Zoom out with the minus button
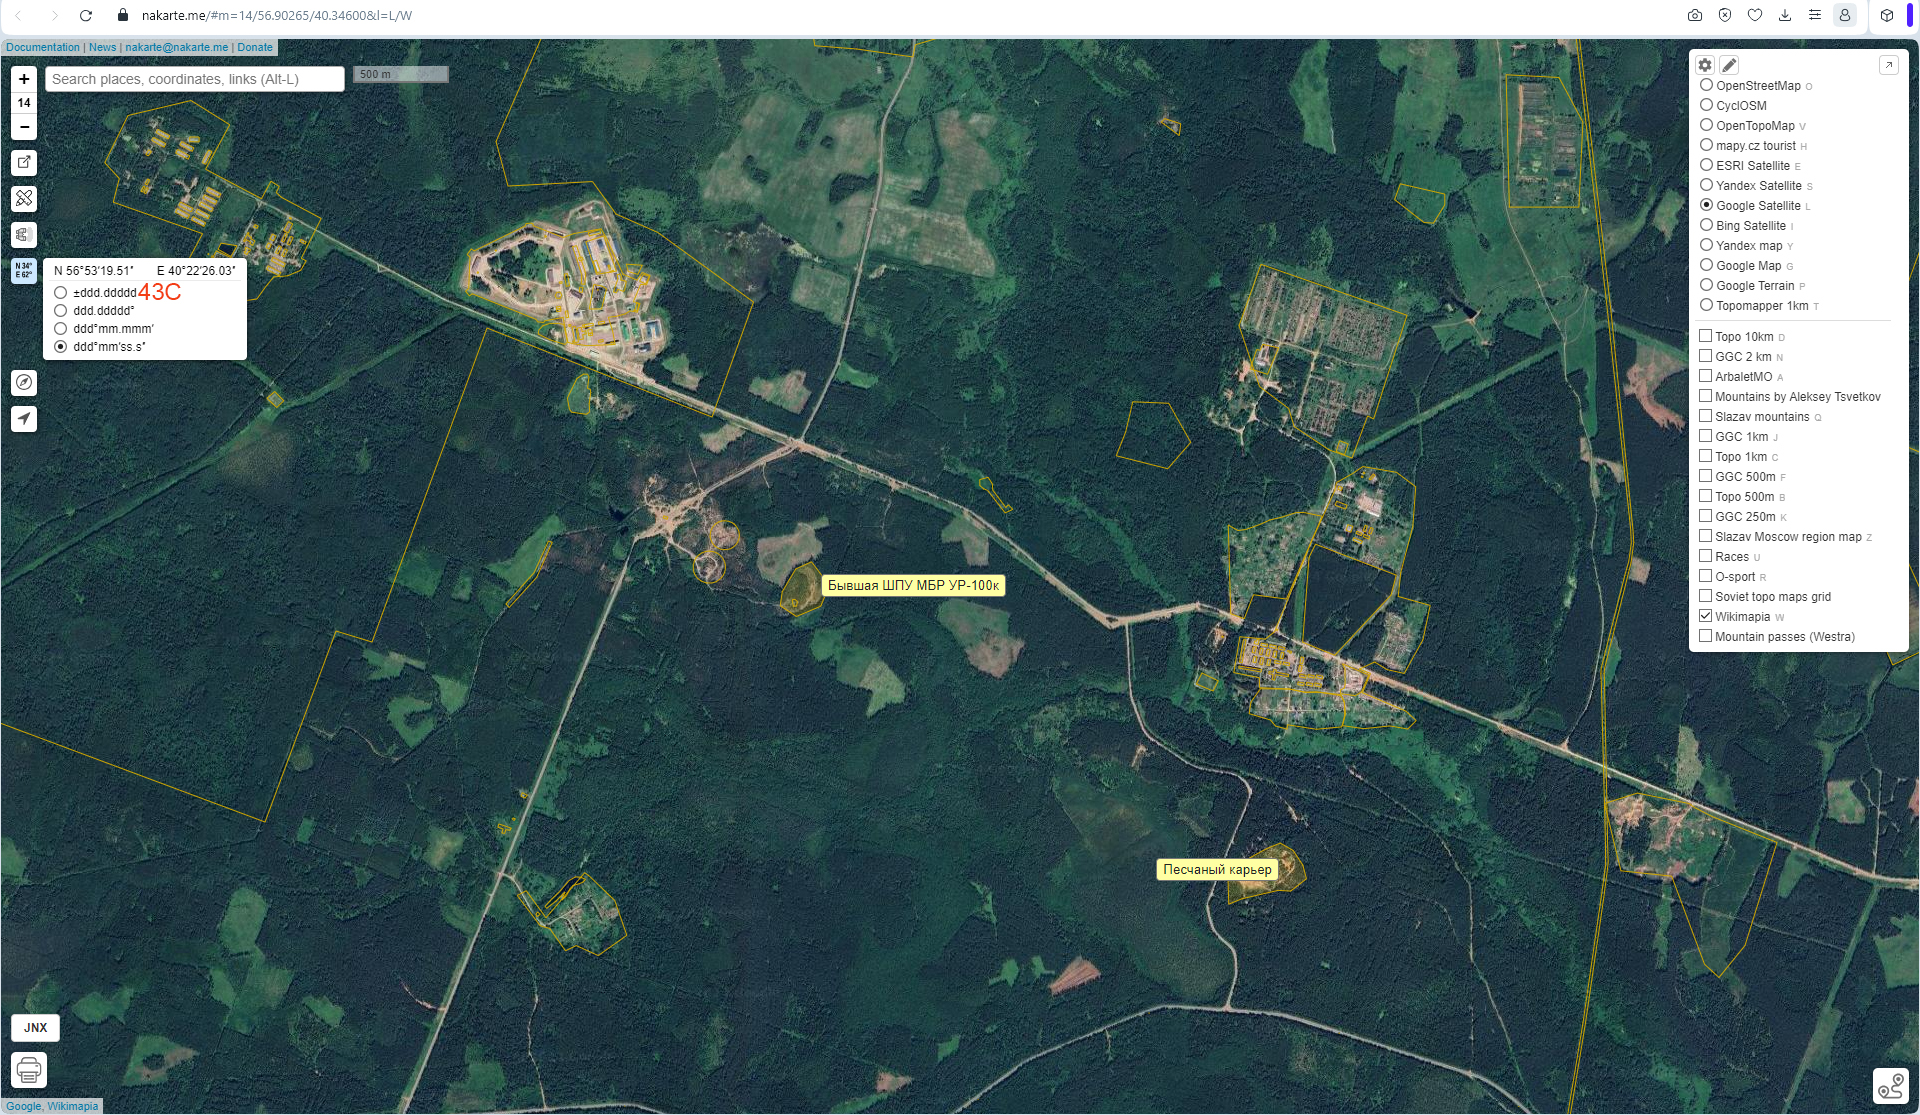The width and height of the screenshot is (1920, 1115). (x=24, y=127)
